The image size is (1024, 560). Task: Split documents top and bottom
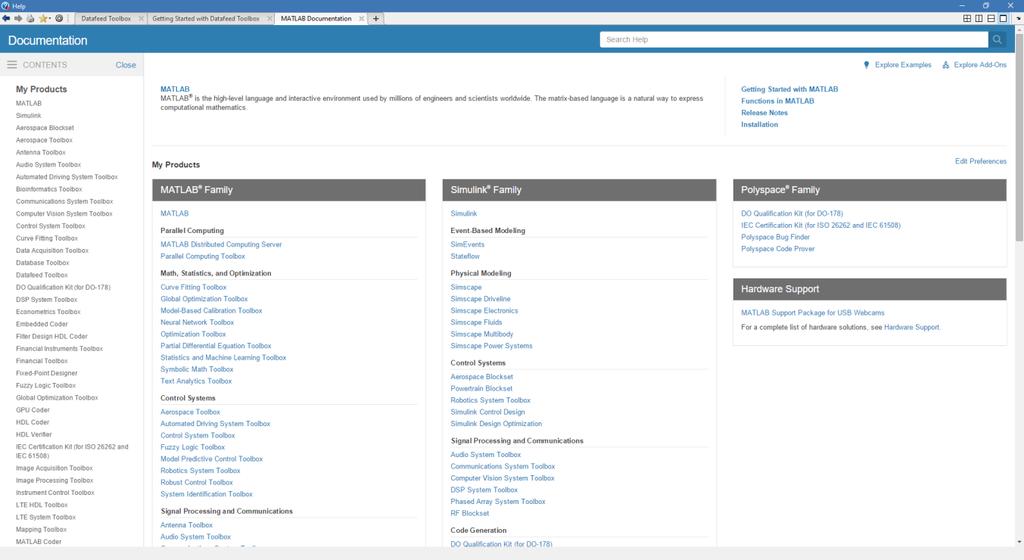(x=991, y=18)
